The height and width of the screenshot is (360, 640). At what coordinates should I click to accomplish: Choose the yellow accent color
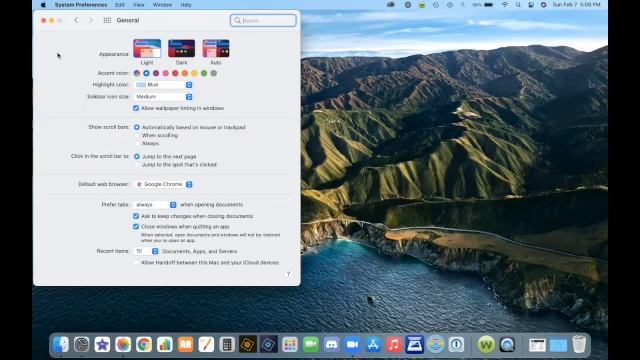coord(194,73)
